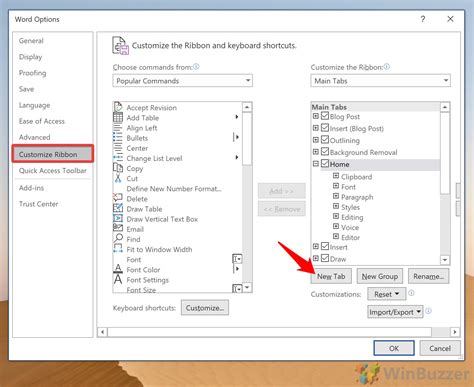Uncheck the Insert (Blog Post) checkbox
Screen dimensions: 474x387
pyautogui.click(x=325, y=128)
